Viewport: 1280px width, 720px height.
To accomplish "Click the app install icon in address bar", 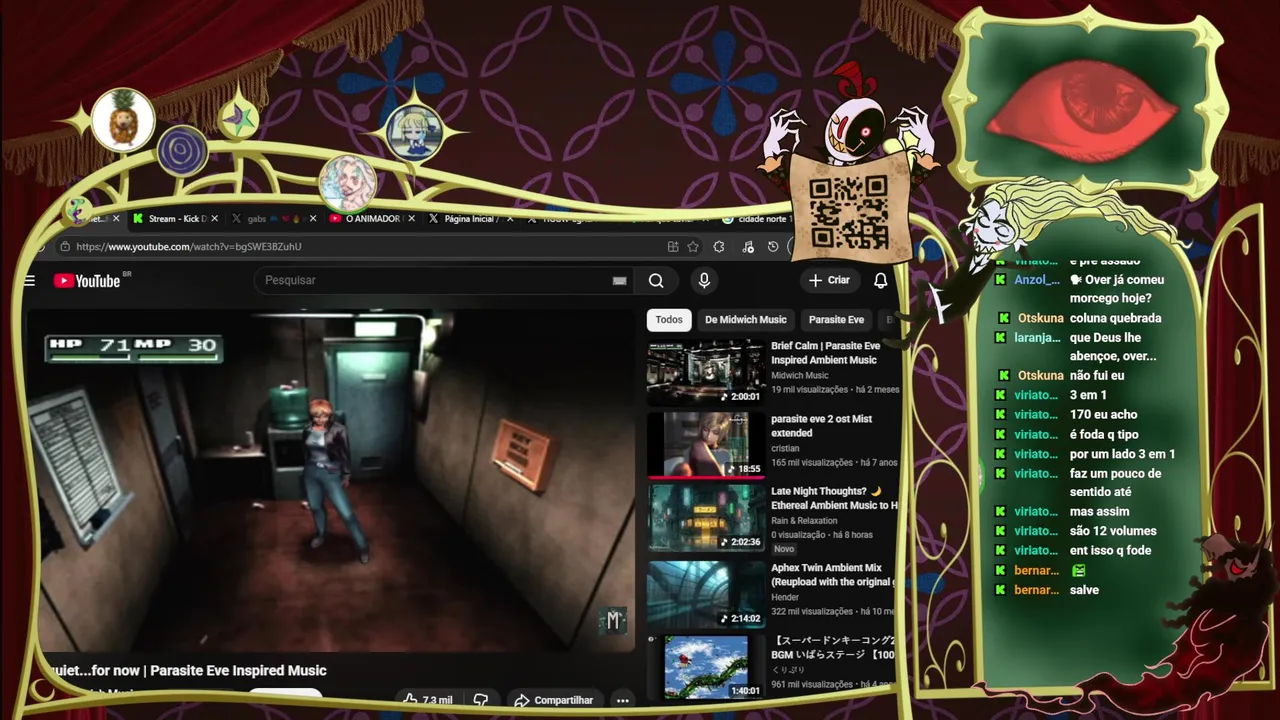I will click(x=673, y=247).
